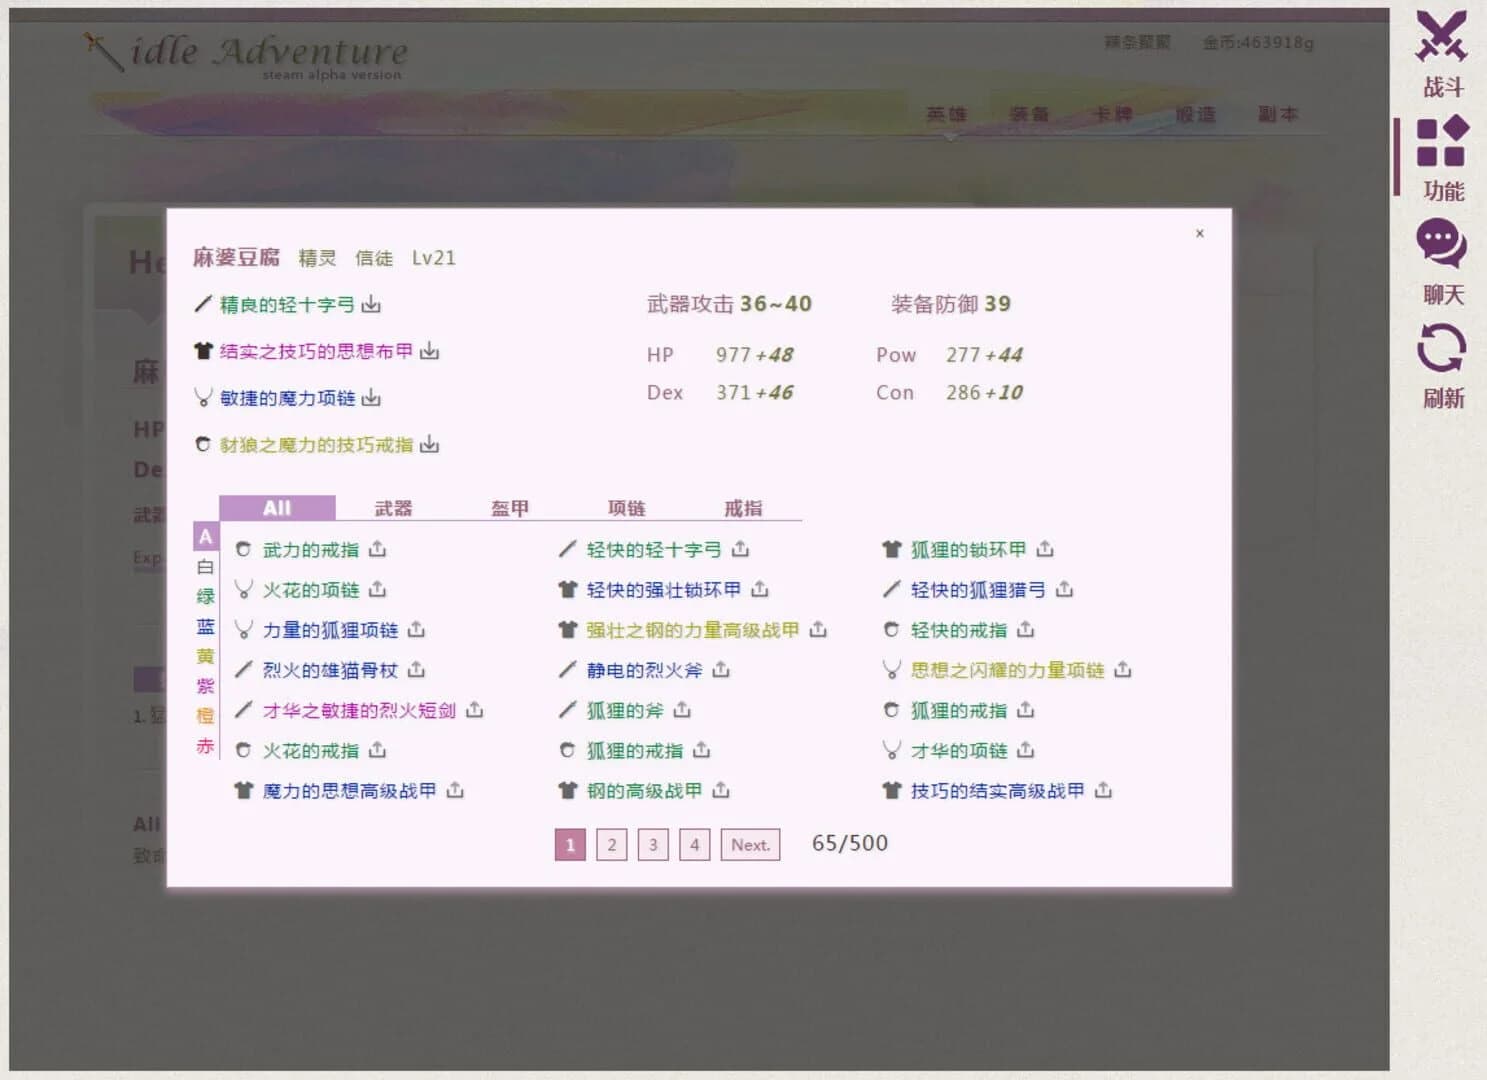Click sword icon beside 烈火的雄猫骨杖
This screenshot has width=1487, height=1080.
244,670
